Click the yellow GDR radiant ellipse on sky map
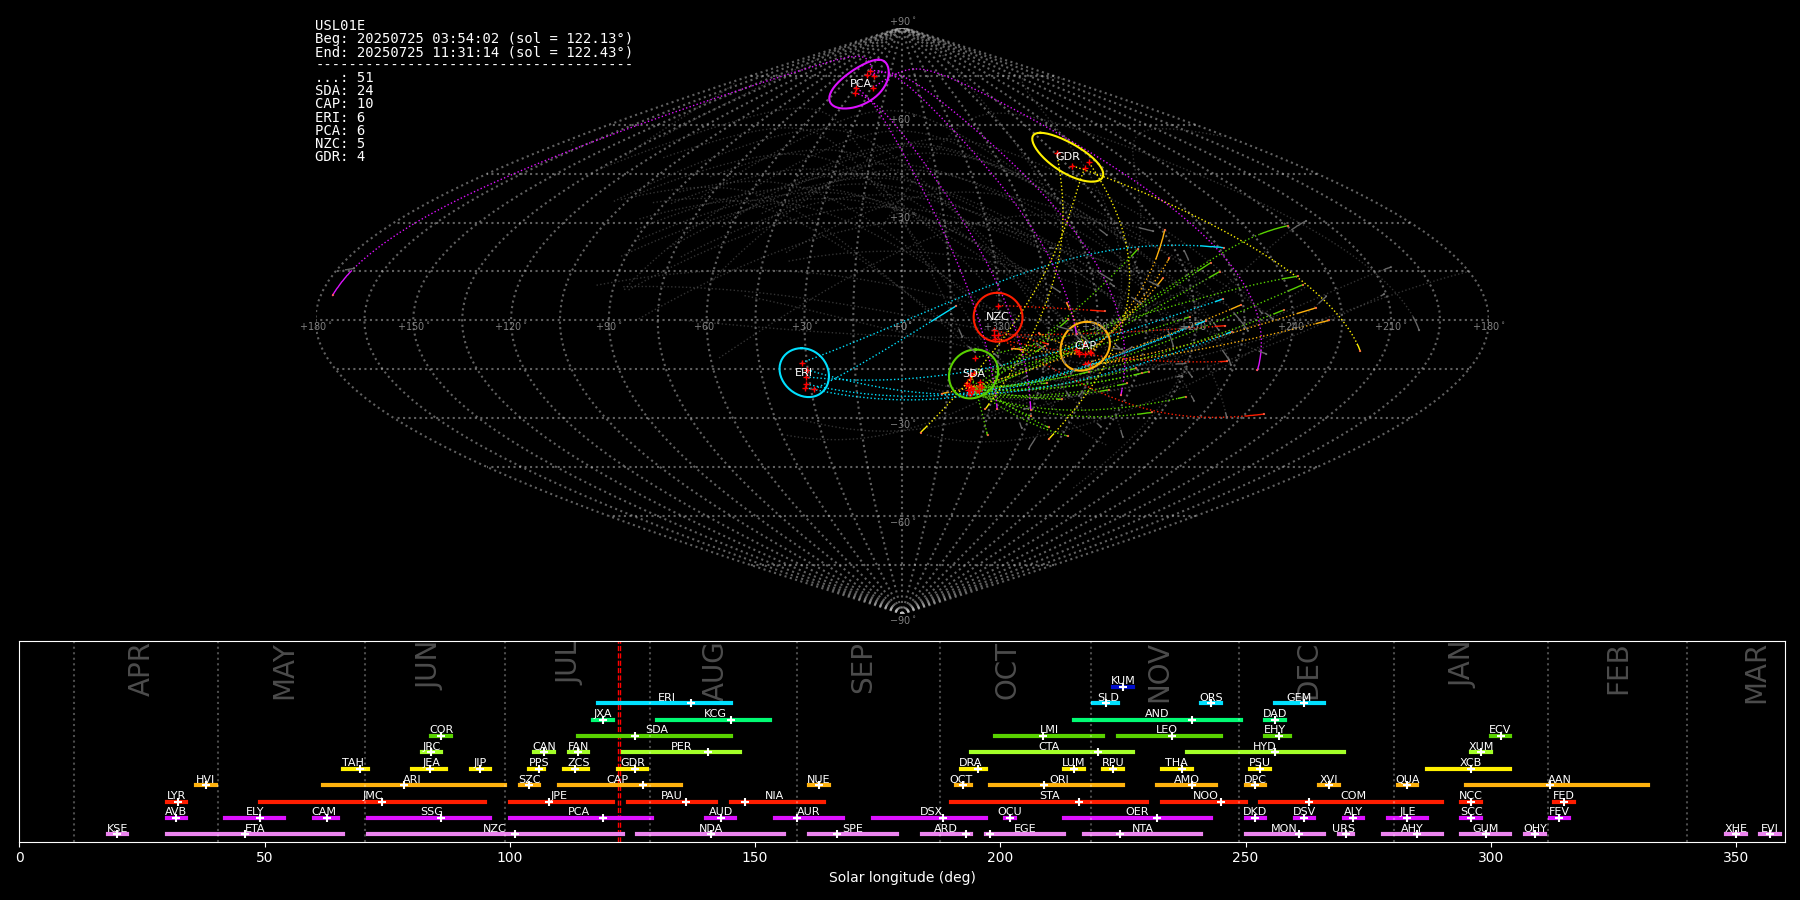The image size is (1800, 900). point(1067,157)
